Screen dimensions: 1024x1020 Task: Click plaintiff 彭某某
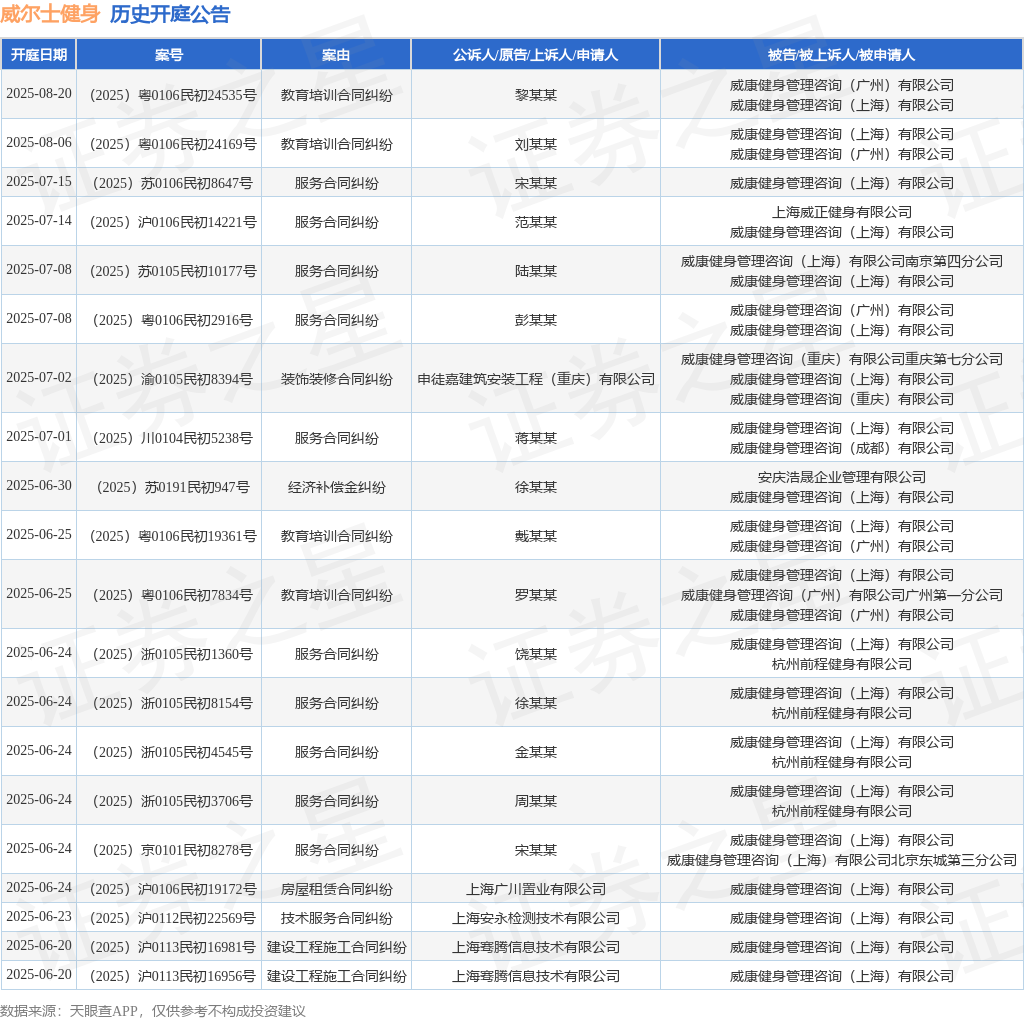tap(536, 321)
